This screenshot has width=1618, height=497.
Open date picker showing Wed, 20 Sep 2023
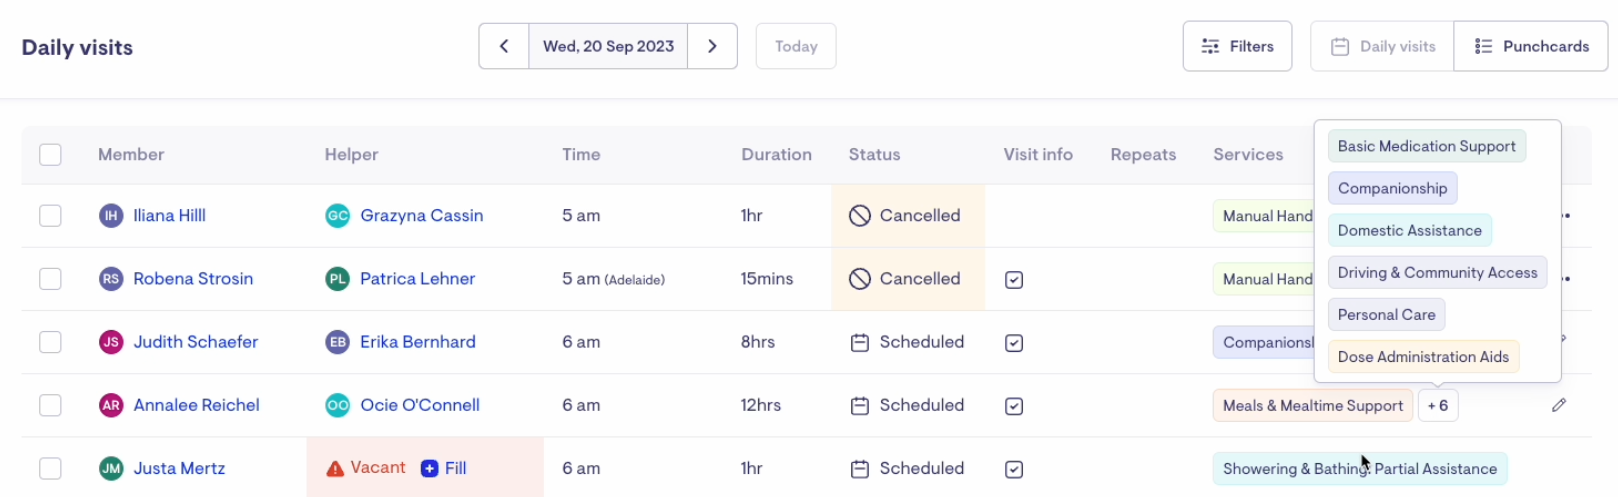point(608,46)
